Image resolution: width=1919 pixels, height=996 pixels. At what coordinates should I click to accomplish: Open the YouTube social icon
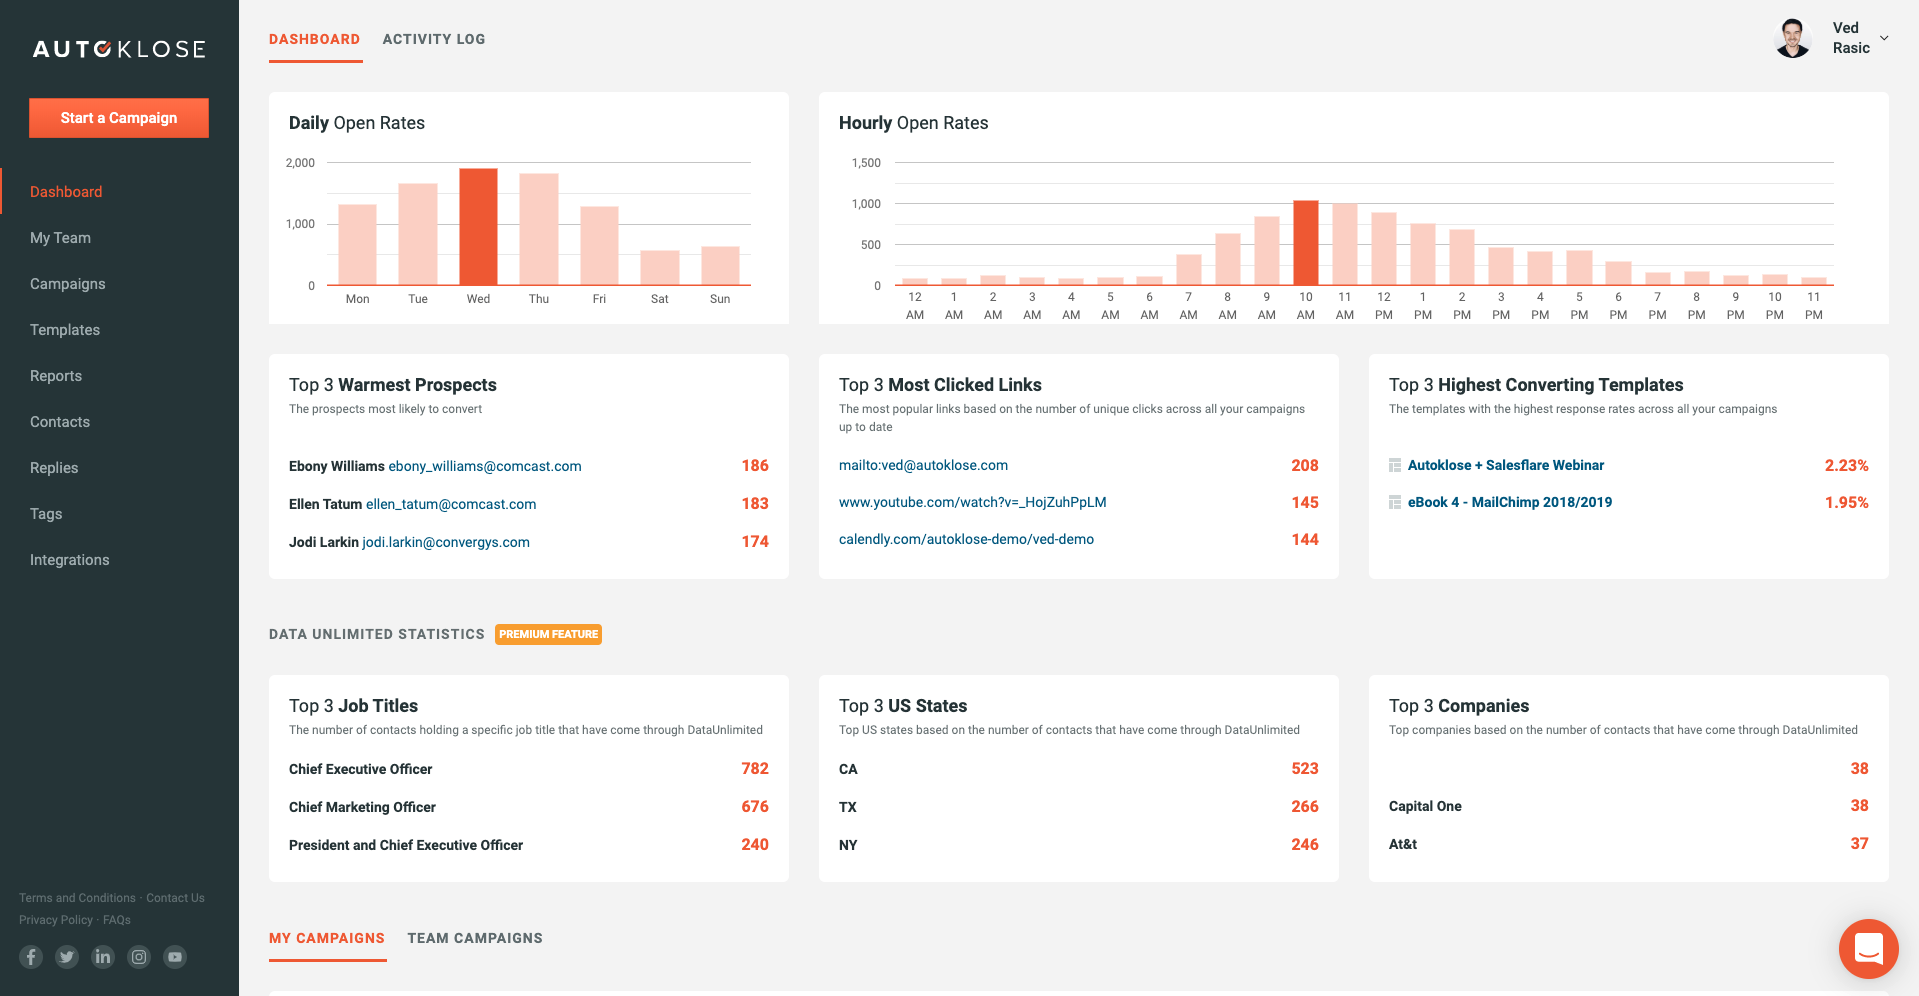click(x=175, y=957)
